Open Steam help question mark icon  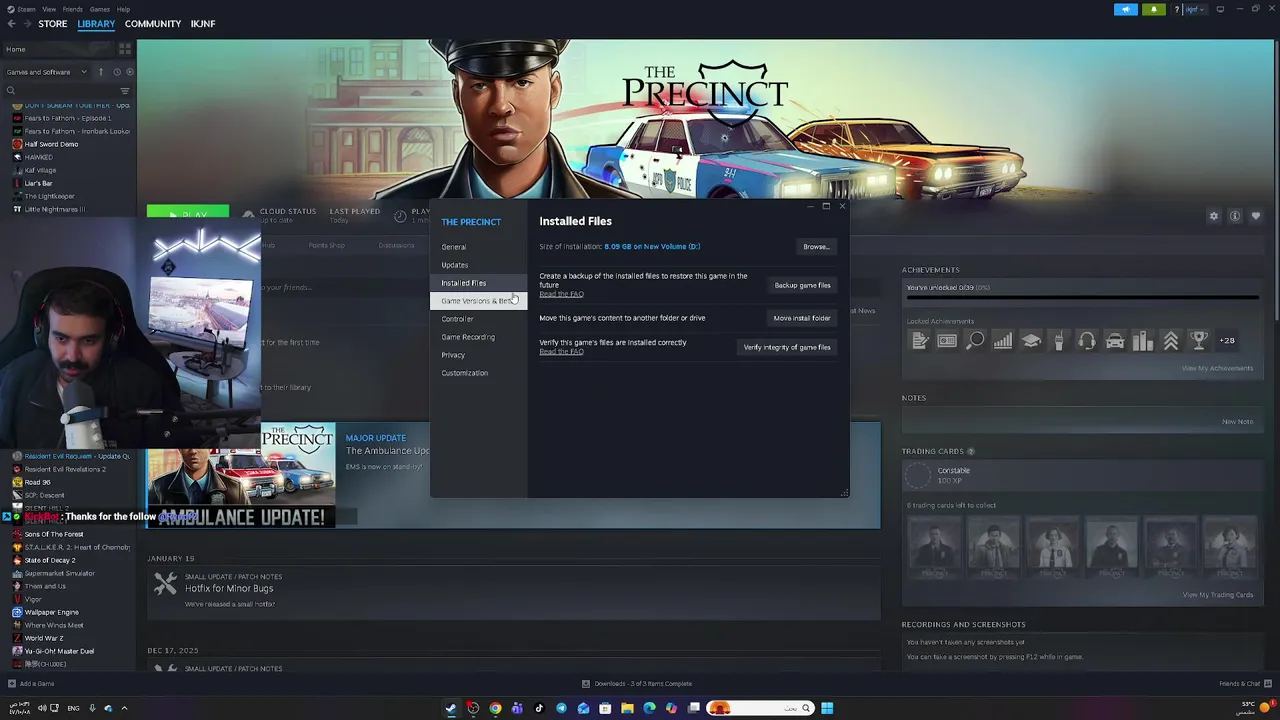(x=1177, y=9)
